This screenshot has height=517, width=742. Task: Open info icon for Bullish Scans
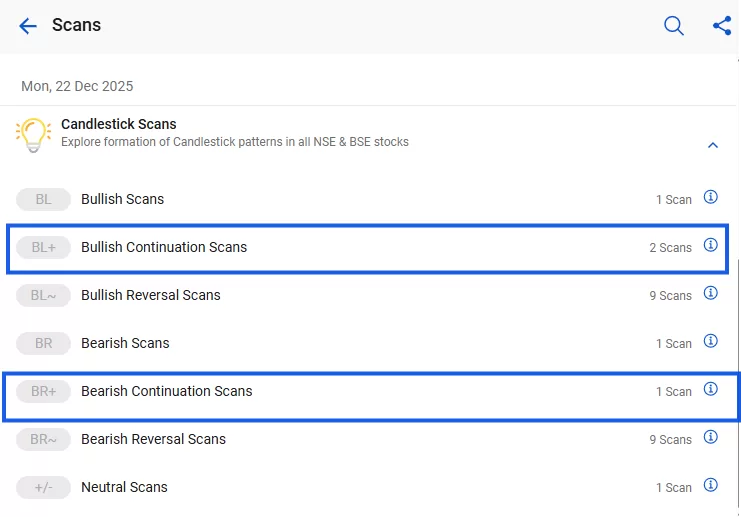711,198
